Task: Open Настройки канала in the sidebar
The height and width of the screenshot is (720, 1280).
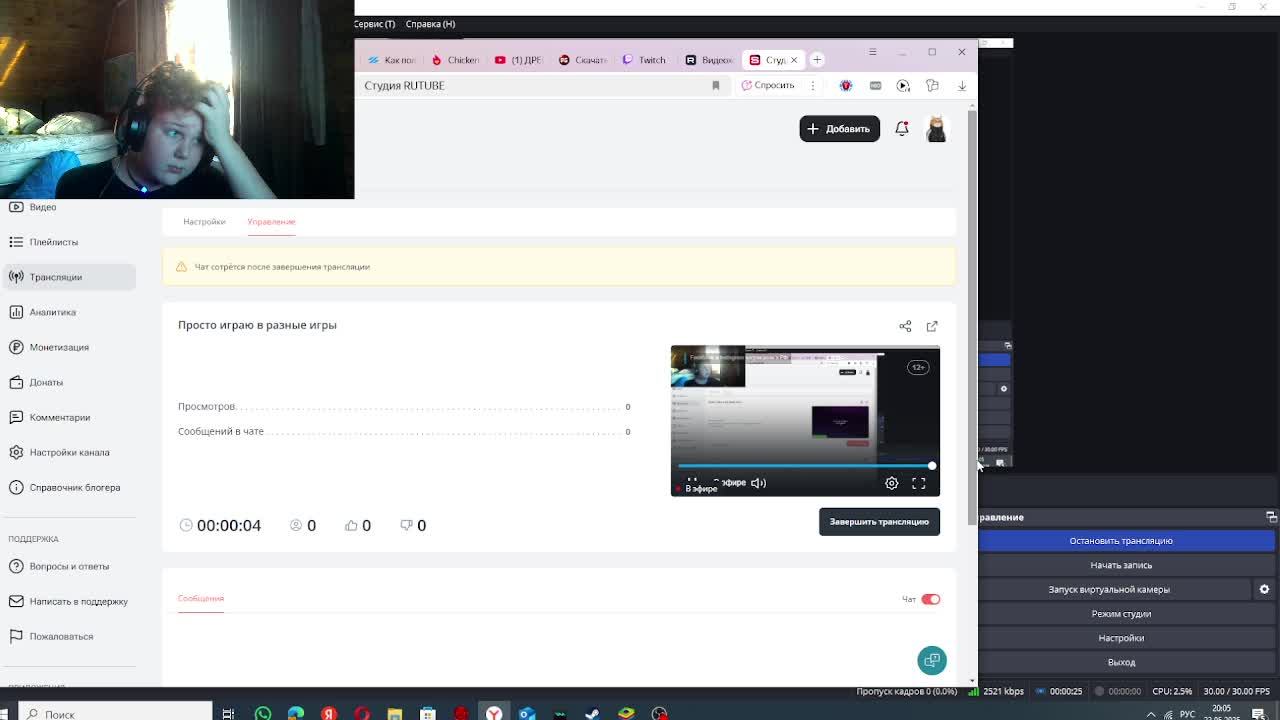Action: (68, 452)
